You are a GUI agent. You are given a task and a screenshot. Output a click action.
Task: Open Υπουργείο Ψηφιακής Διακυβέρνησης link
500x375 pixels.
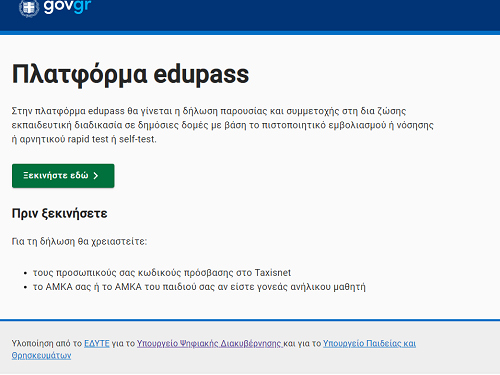pos(210,343)
